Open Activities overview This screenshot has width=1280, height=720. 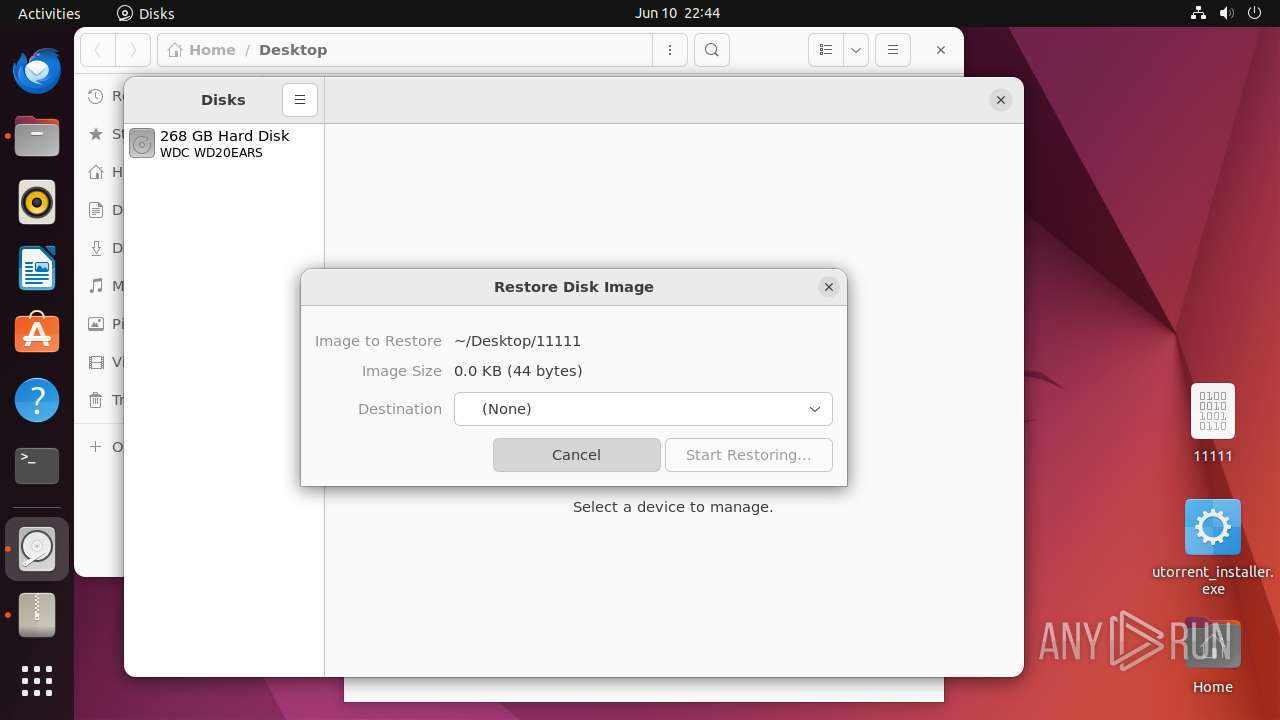(x=49, y=13)
